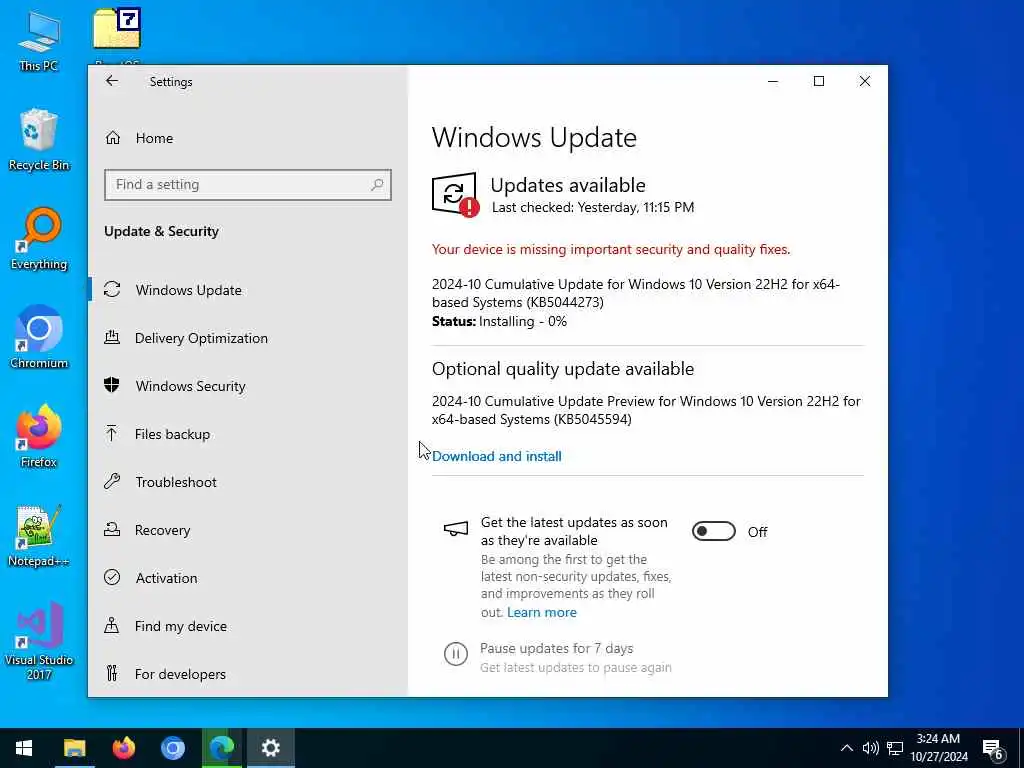The height and width of the screenshot is (768, 1024).
Task: Open the 7-Zip folder icon on desktop
Action: pyautogui.click(x=117, y=29)
